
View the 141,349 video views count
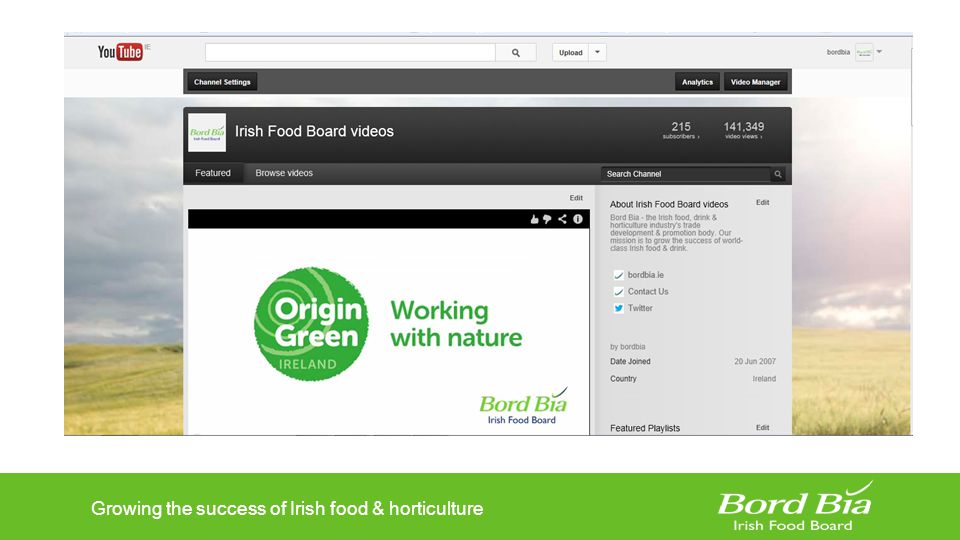point(744,130)
